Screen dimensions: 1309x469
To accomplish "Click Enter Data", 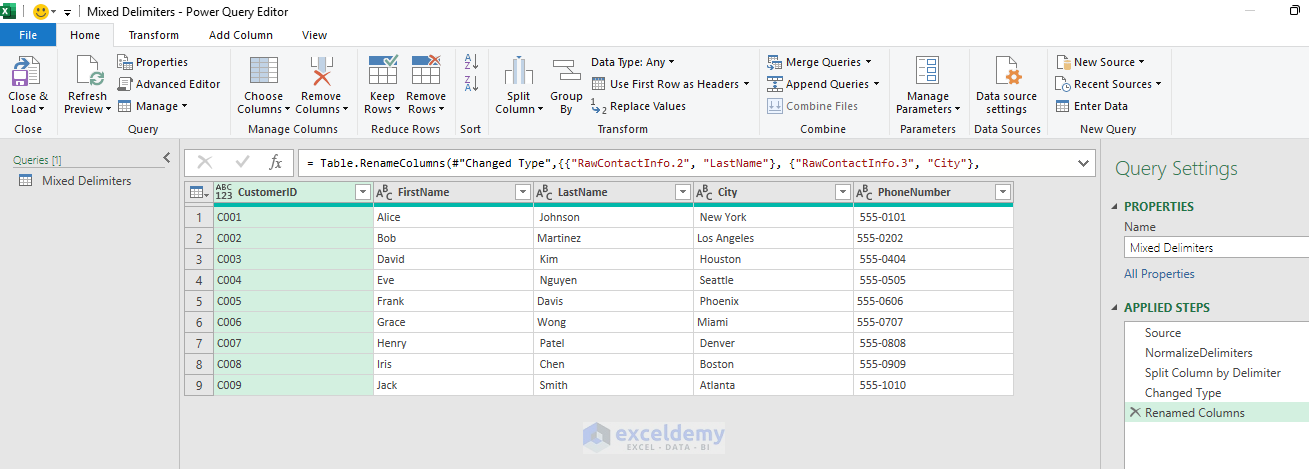I will [x=1092, y=106].
